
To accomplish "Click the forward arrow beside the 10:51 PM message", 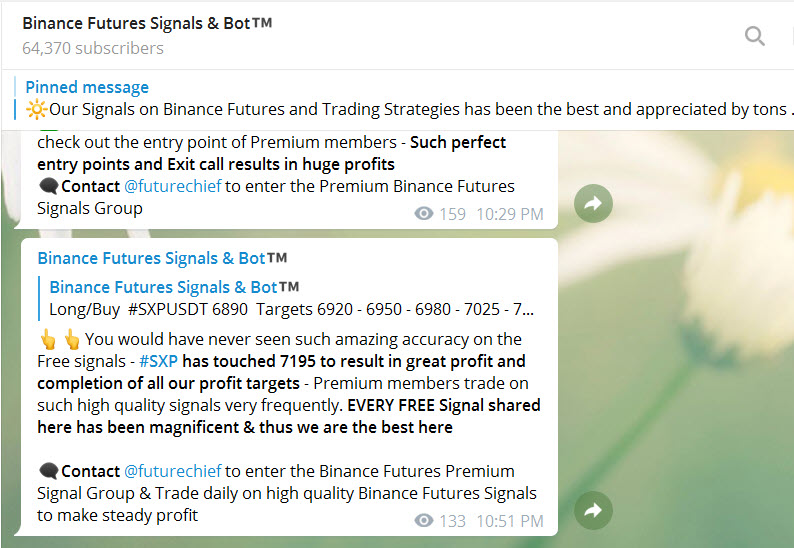I will coord(593,511).
